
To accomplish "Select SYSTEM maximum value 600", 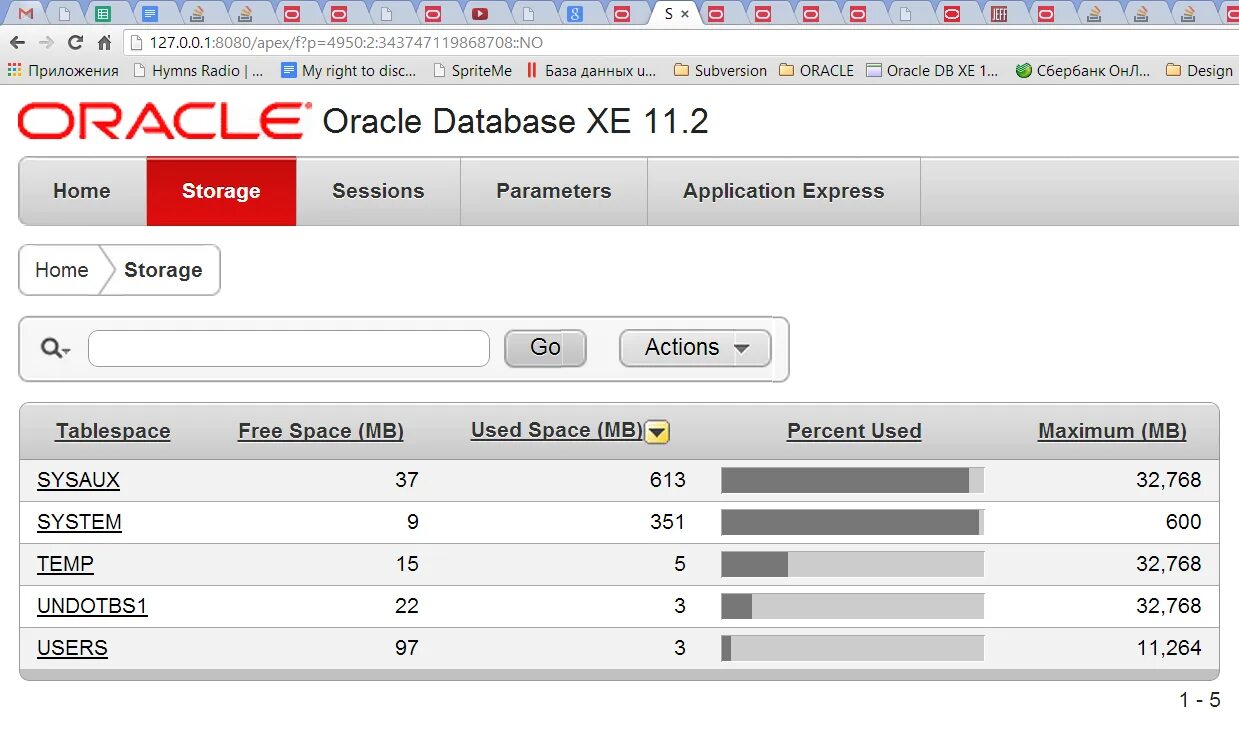I will (1183, 522).
